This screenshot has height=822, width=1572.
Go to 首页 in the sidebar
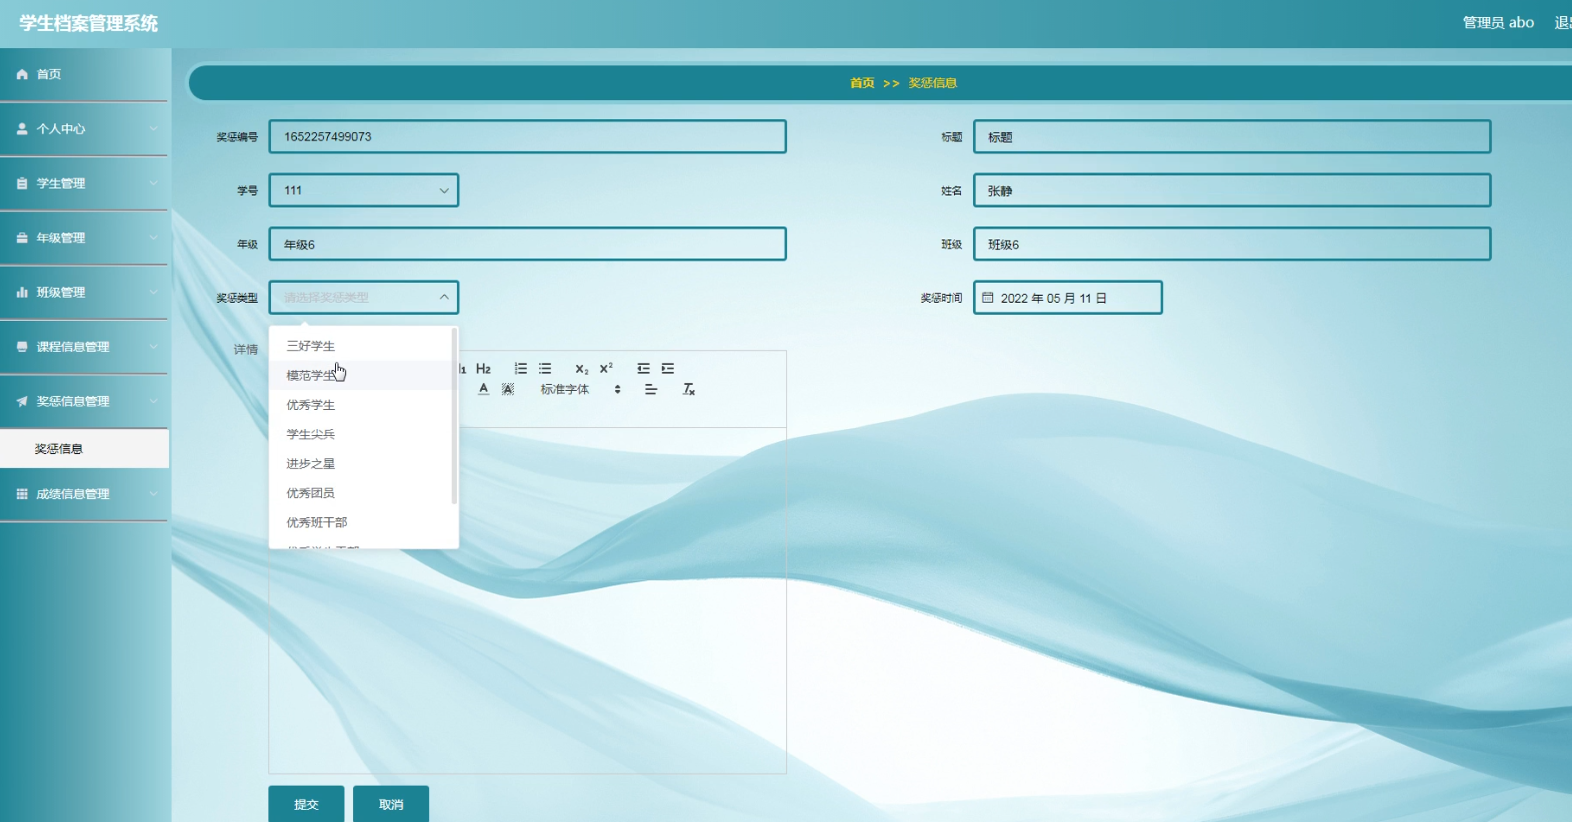pyautogui.click(x=84, y=74)
